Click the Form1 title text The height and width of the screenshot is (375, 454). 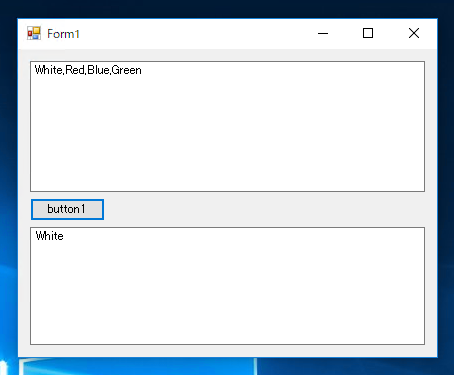point(63,34)
